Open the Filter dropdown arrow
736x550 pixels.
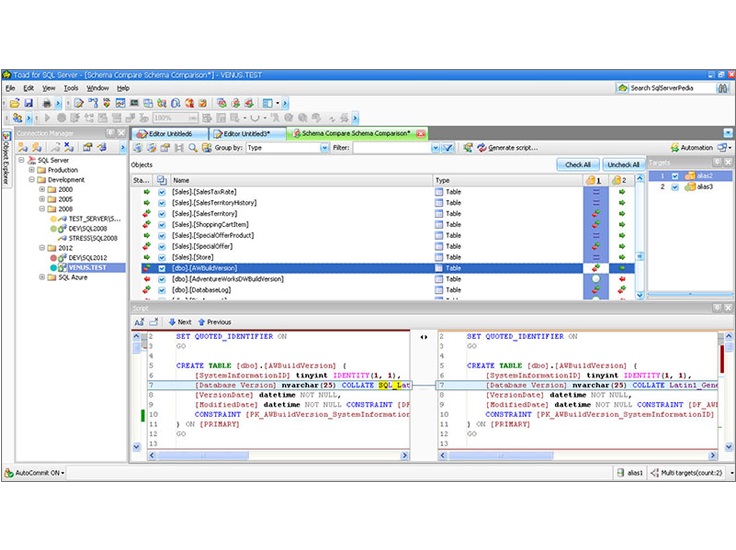coord(435,148)
